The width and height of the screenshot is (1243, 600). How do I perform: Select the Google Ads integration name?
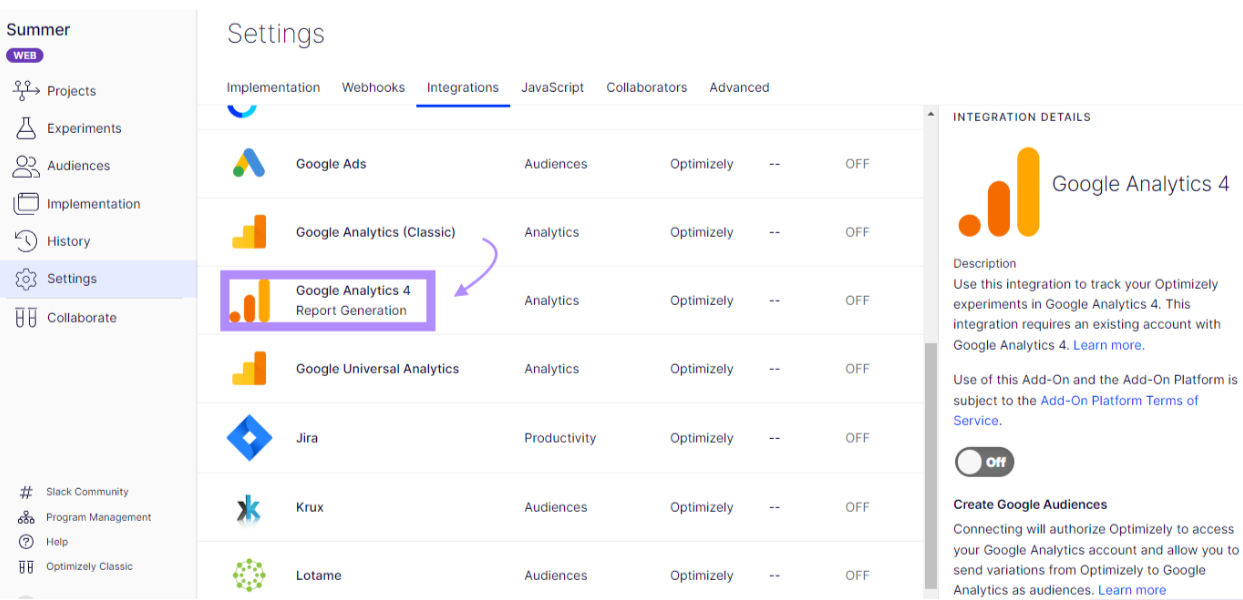coord(331,164)
